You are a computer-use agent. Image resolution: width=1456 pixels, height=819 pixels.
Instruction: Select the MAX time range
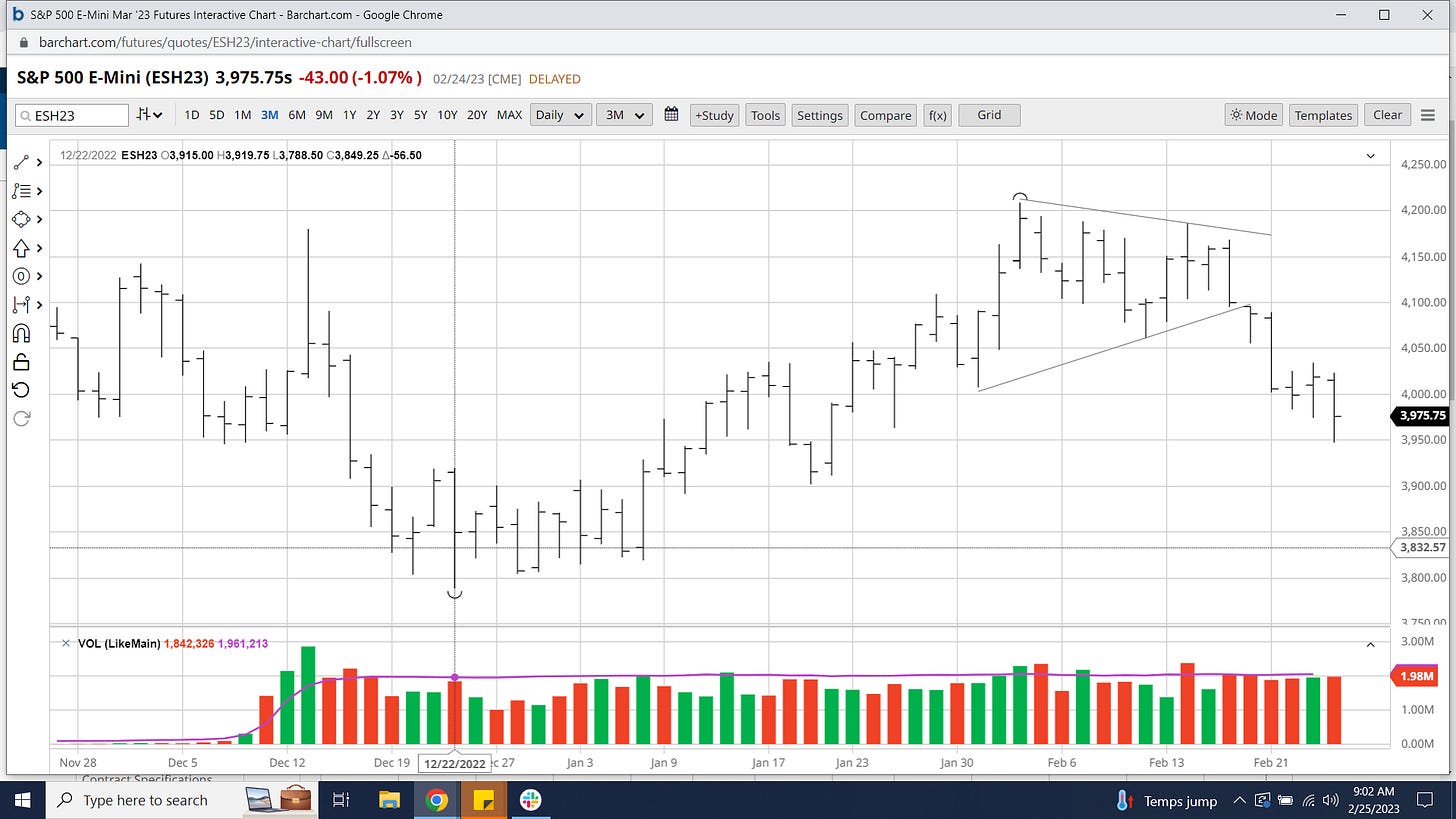[x=510, y=115]
